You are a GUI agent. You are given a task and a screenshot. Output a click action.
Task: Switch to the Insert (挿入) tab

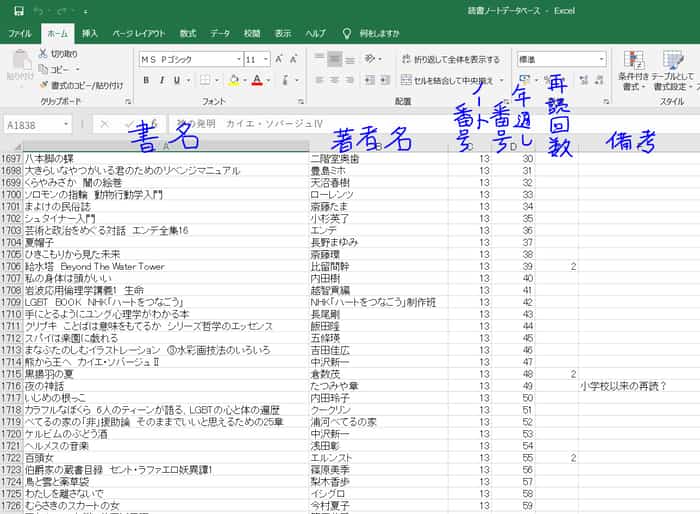(90, 33)
